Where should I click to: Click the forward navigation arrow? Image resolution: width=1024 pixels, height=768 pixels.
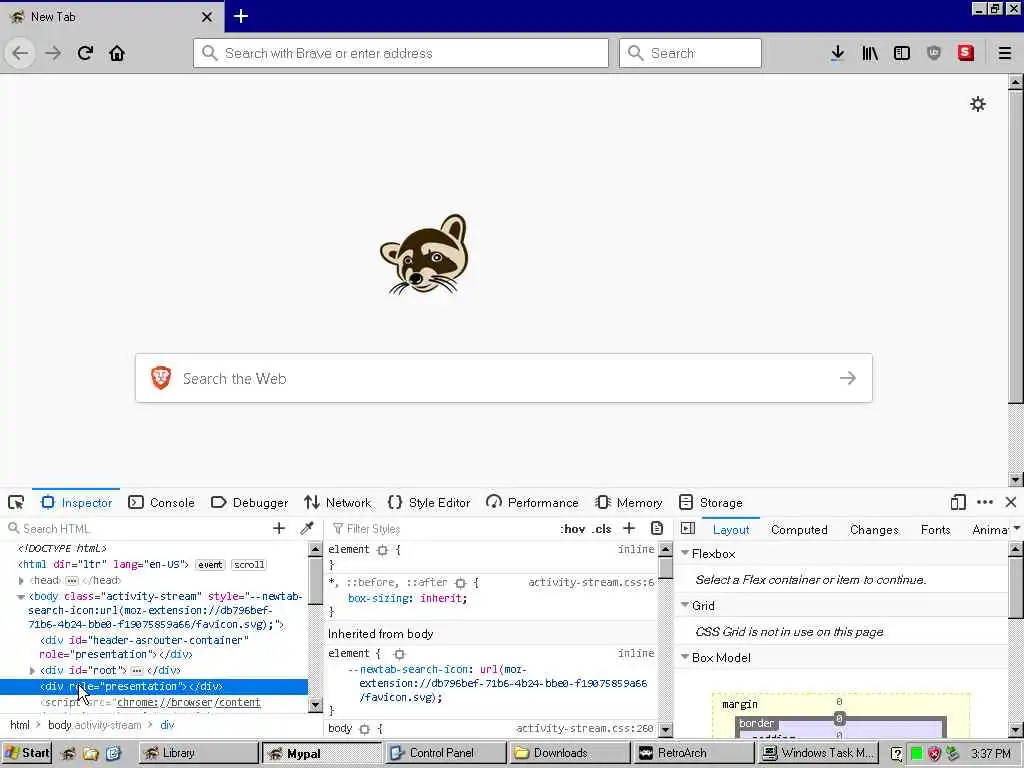click(53, 53)
